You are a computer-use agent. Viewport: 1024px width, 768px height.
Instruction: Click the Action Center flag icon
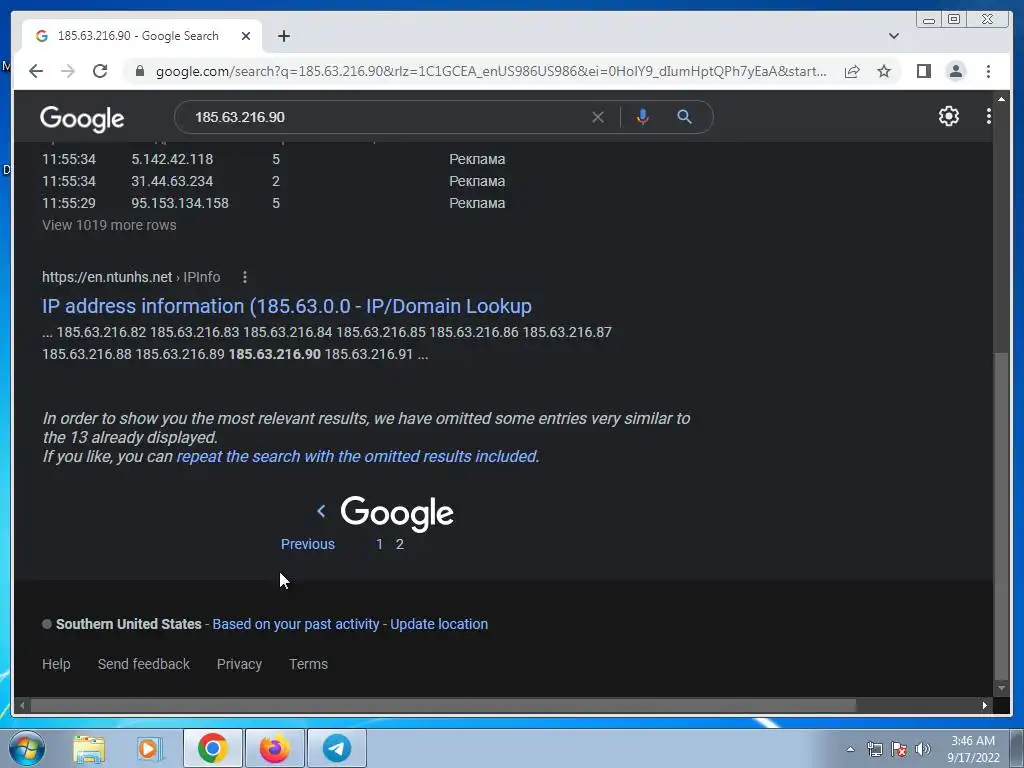(899, 749)
